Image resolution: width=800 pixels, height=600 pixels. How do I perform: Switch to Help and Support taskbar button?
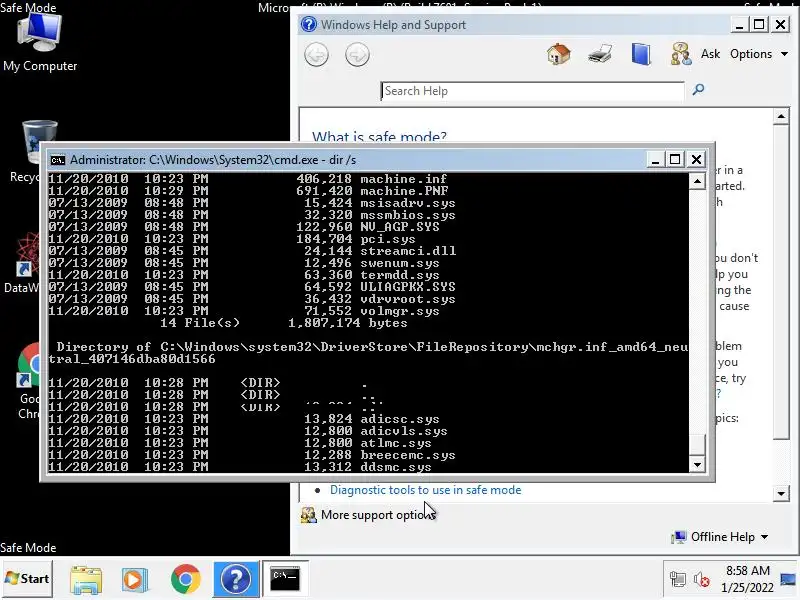[236, 579]
